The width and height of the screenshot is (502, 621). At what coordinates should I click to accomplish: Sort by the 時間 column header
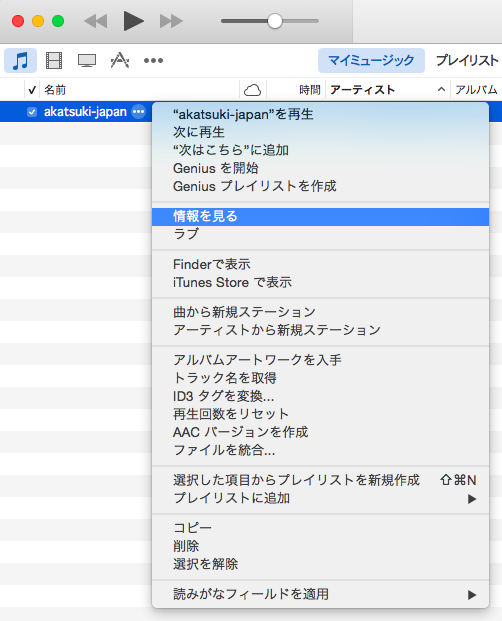point(310,90)
